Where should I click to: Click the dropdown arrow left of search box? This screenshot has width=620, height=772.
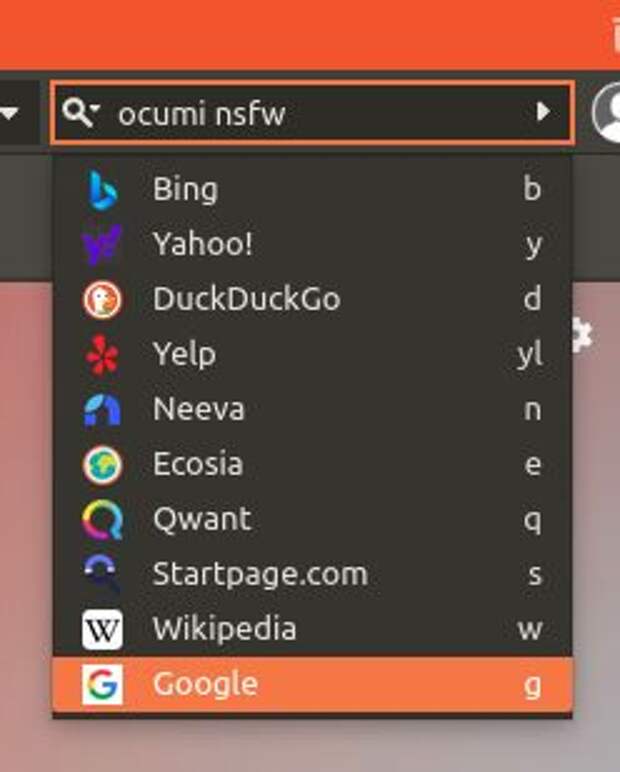pos(9,113)
